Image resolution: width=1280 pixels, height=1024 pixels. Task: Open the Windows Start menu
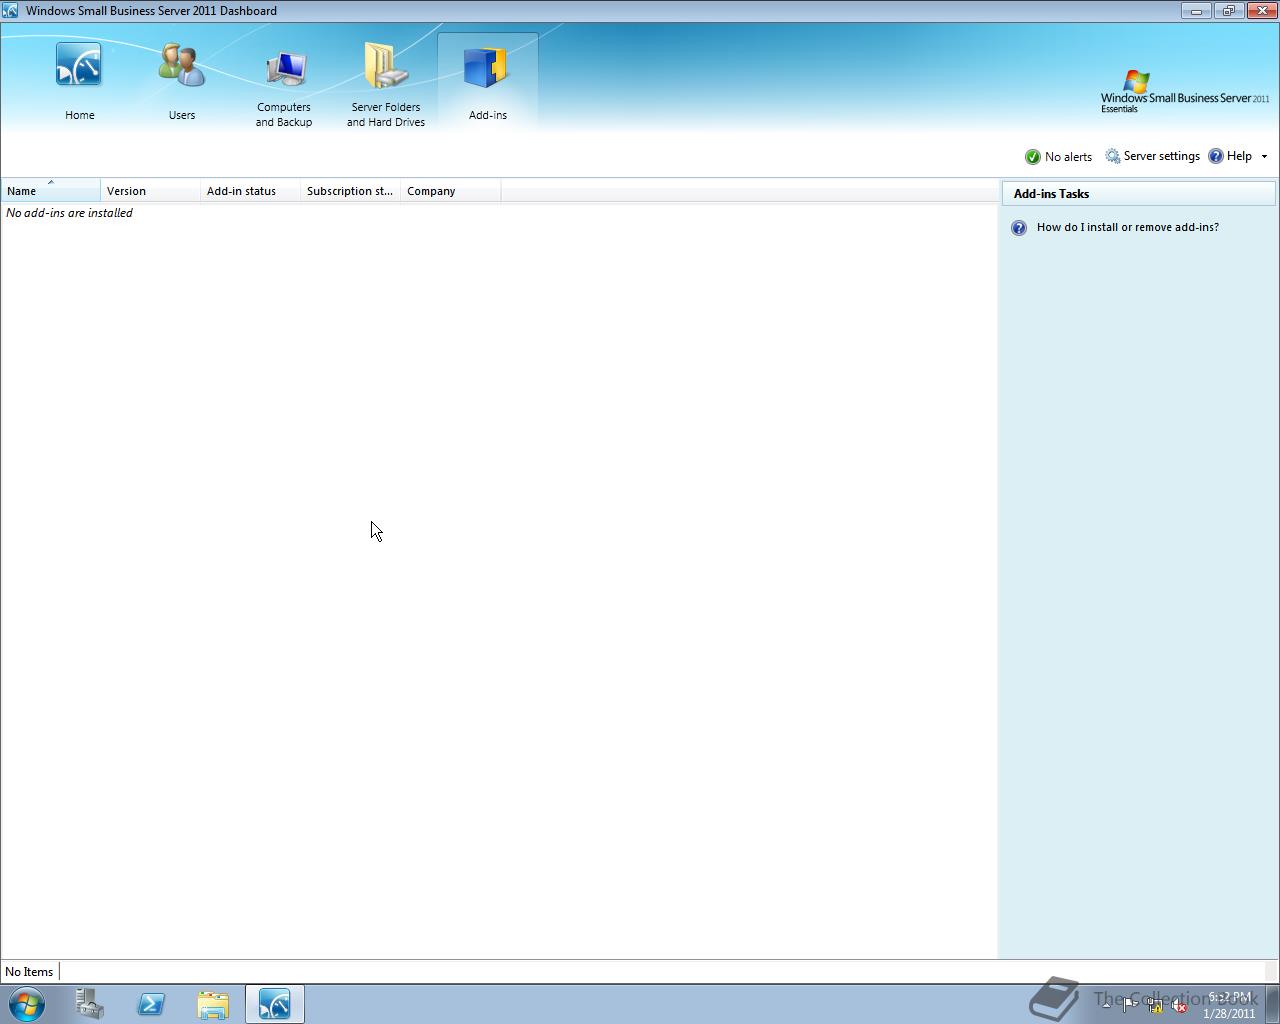(x=27, y=1004)
